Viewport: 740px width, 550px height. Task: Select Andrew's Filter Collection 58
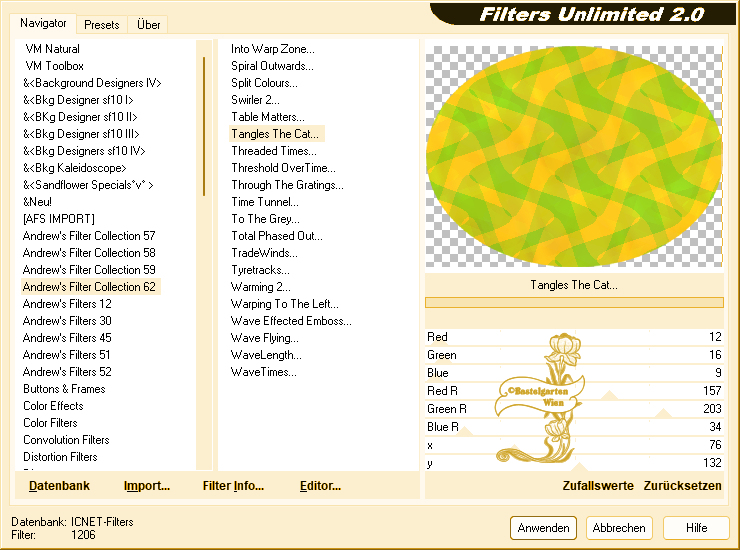tap(89, 253)
